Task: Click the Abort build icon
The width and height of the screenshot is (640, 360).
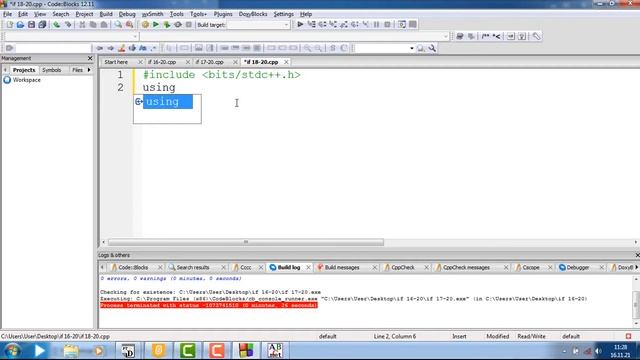Action: tap(189, 24)
